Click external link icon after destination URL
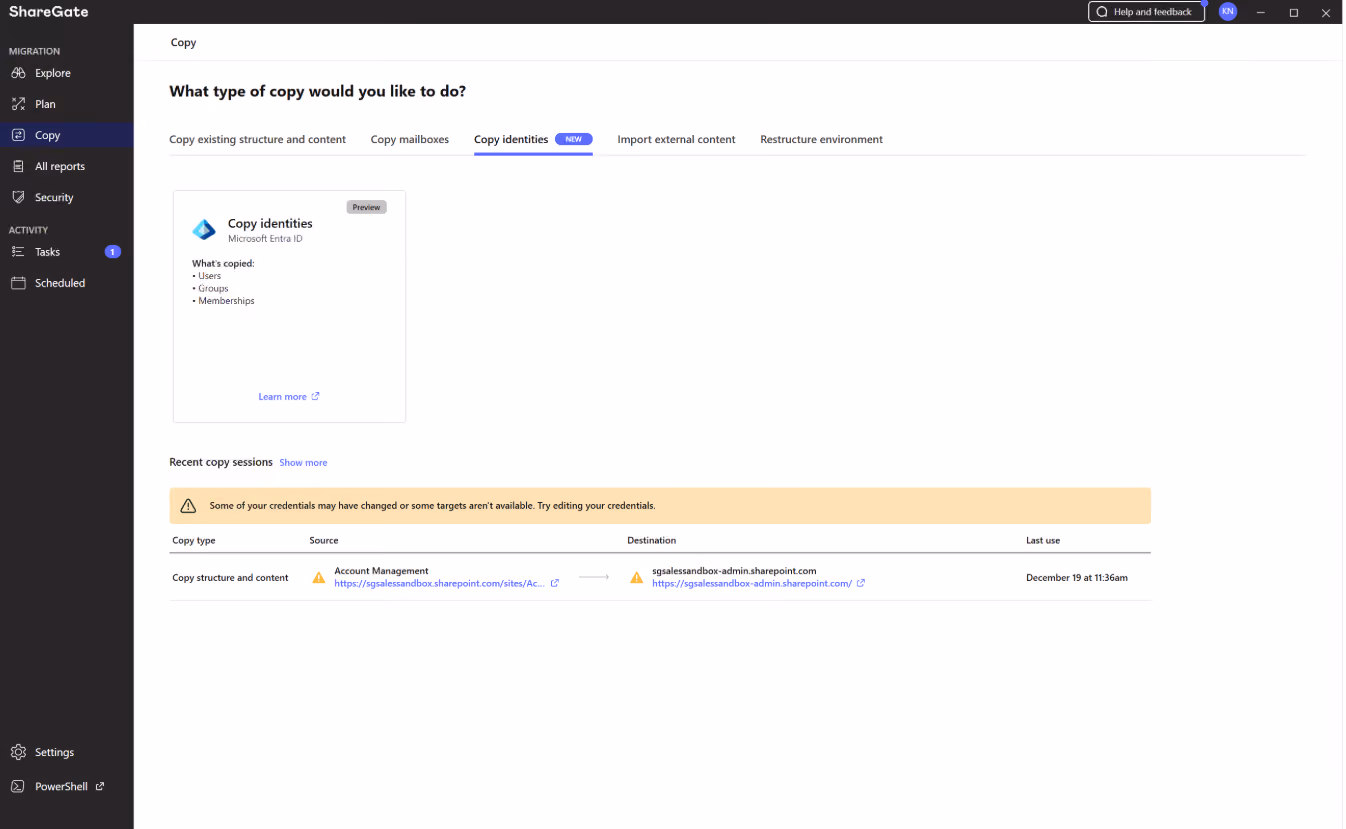This screenshot has width=1346, height=829. point(861,583)
